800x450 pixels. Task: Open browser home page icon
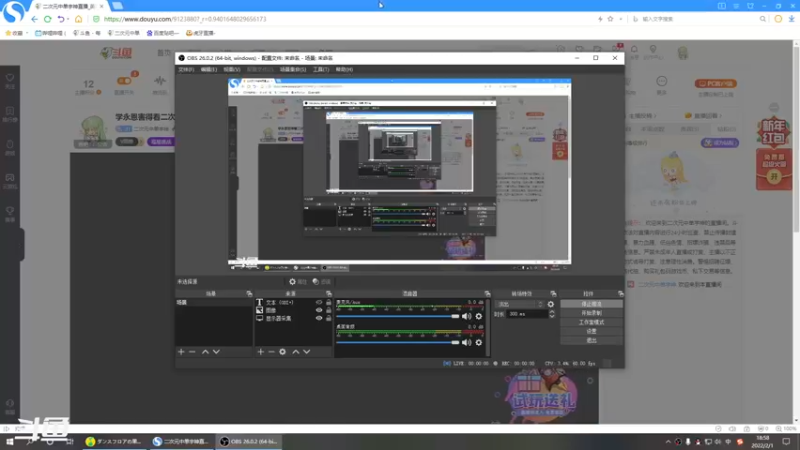[78, 19]
